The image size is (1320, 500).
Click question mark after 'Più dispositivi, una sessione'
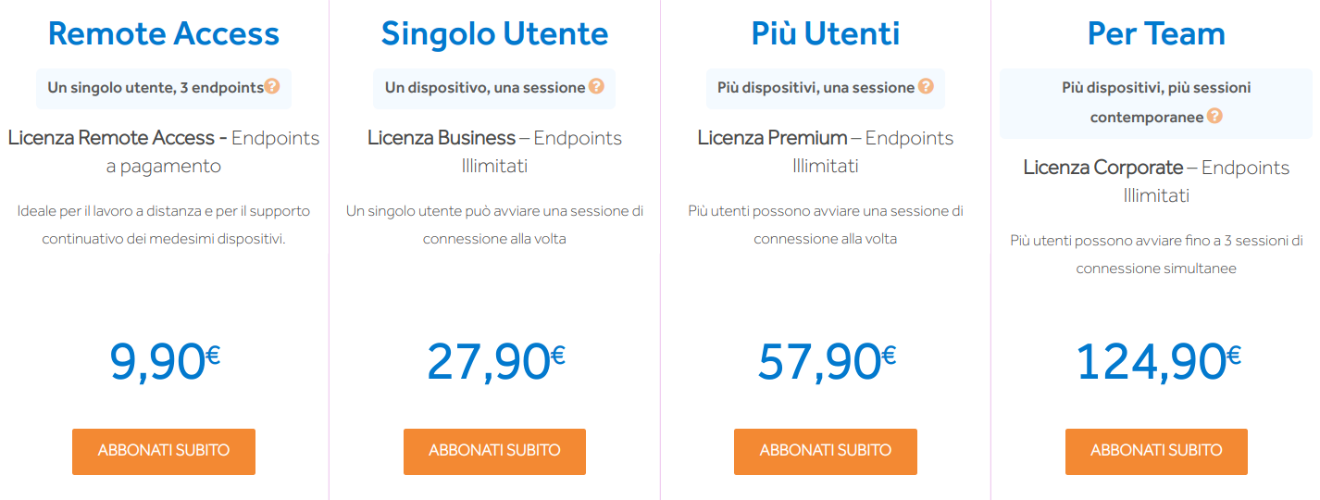click(926, 87)
